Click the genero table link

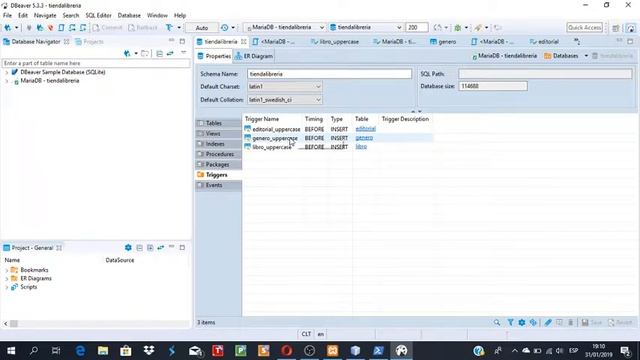[x=364, y=138]
